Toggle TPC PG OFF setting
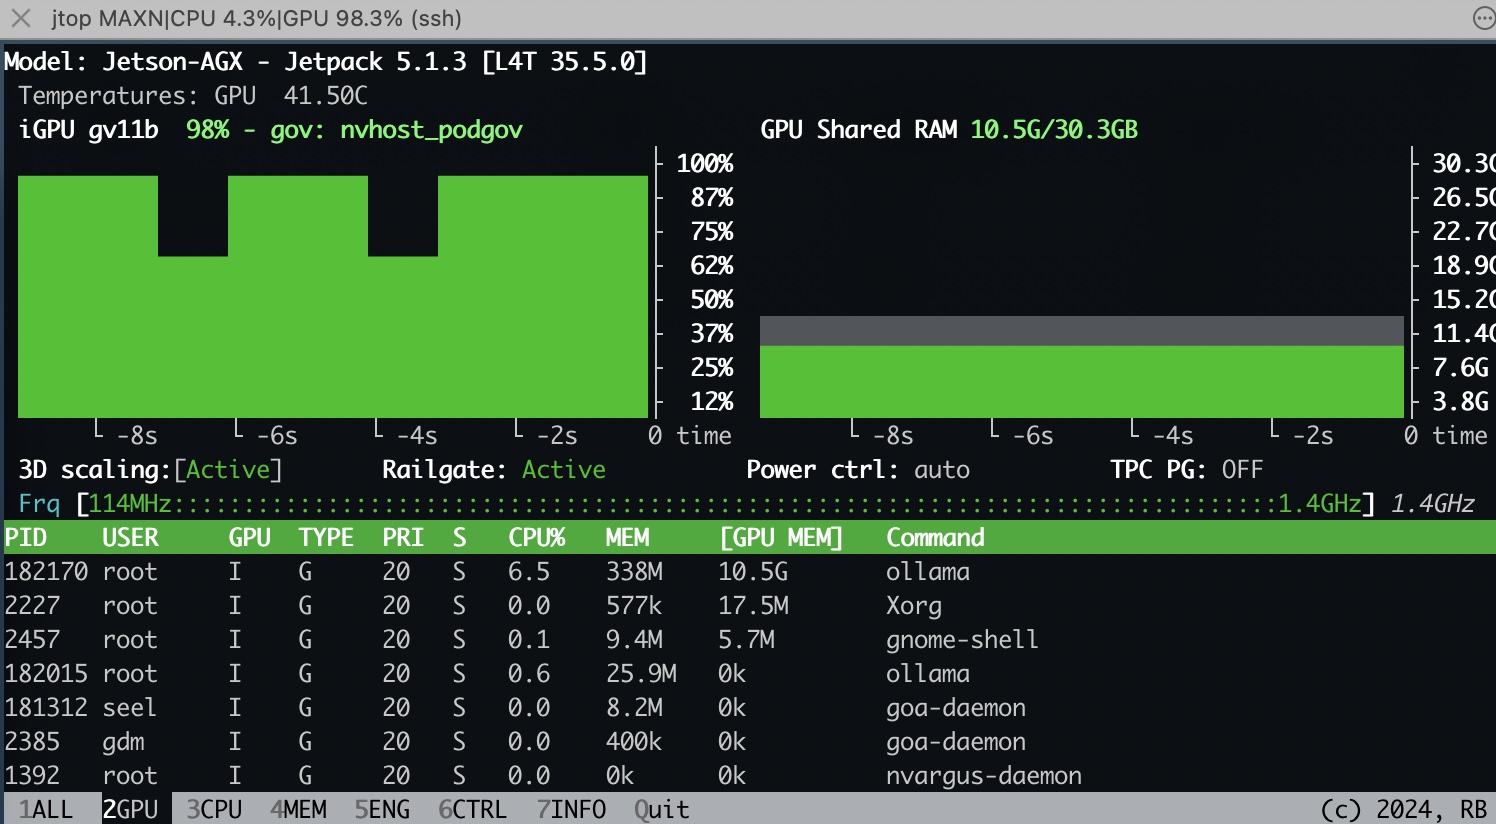This screenshot has width=1496, height=824. point(1242,470)
